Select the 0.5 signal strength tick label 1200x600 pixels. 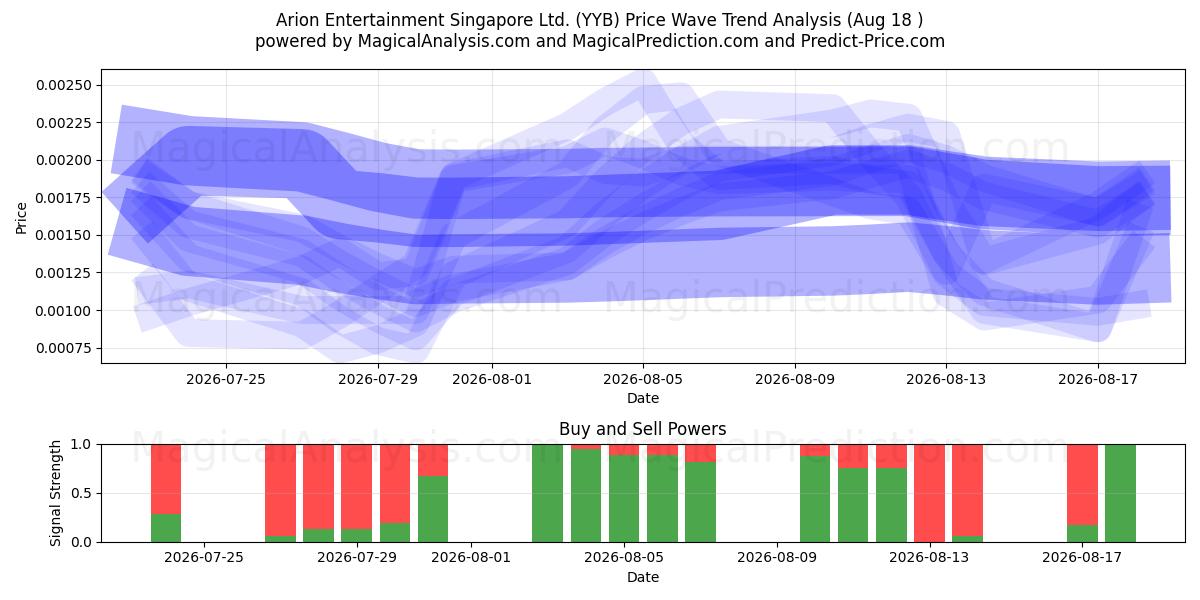click(x=81, y=493)
